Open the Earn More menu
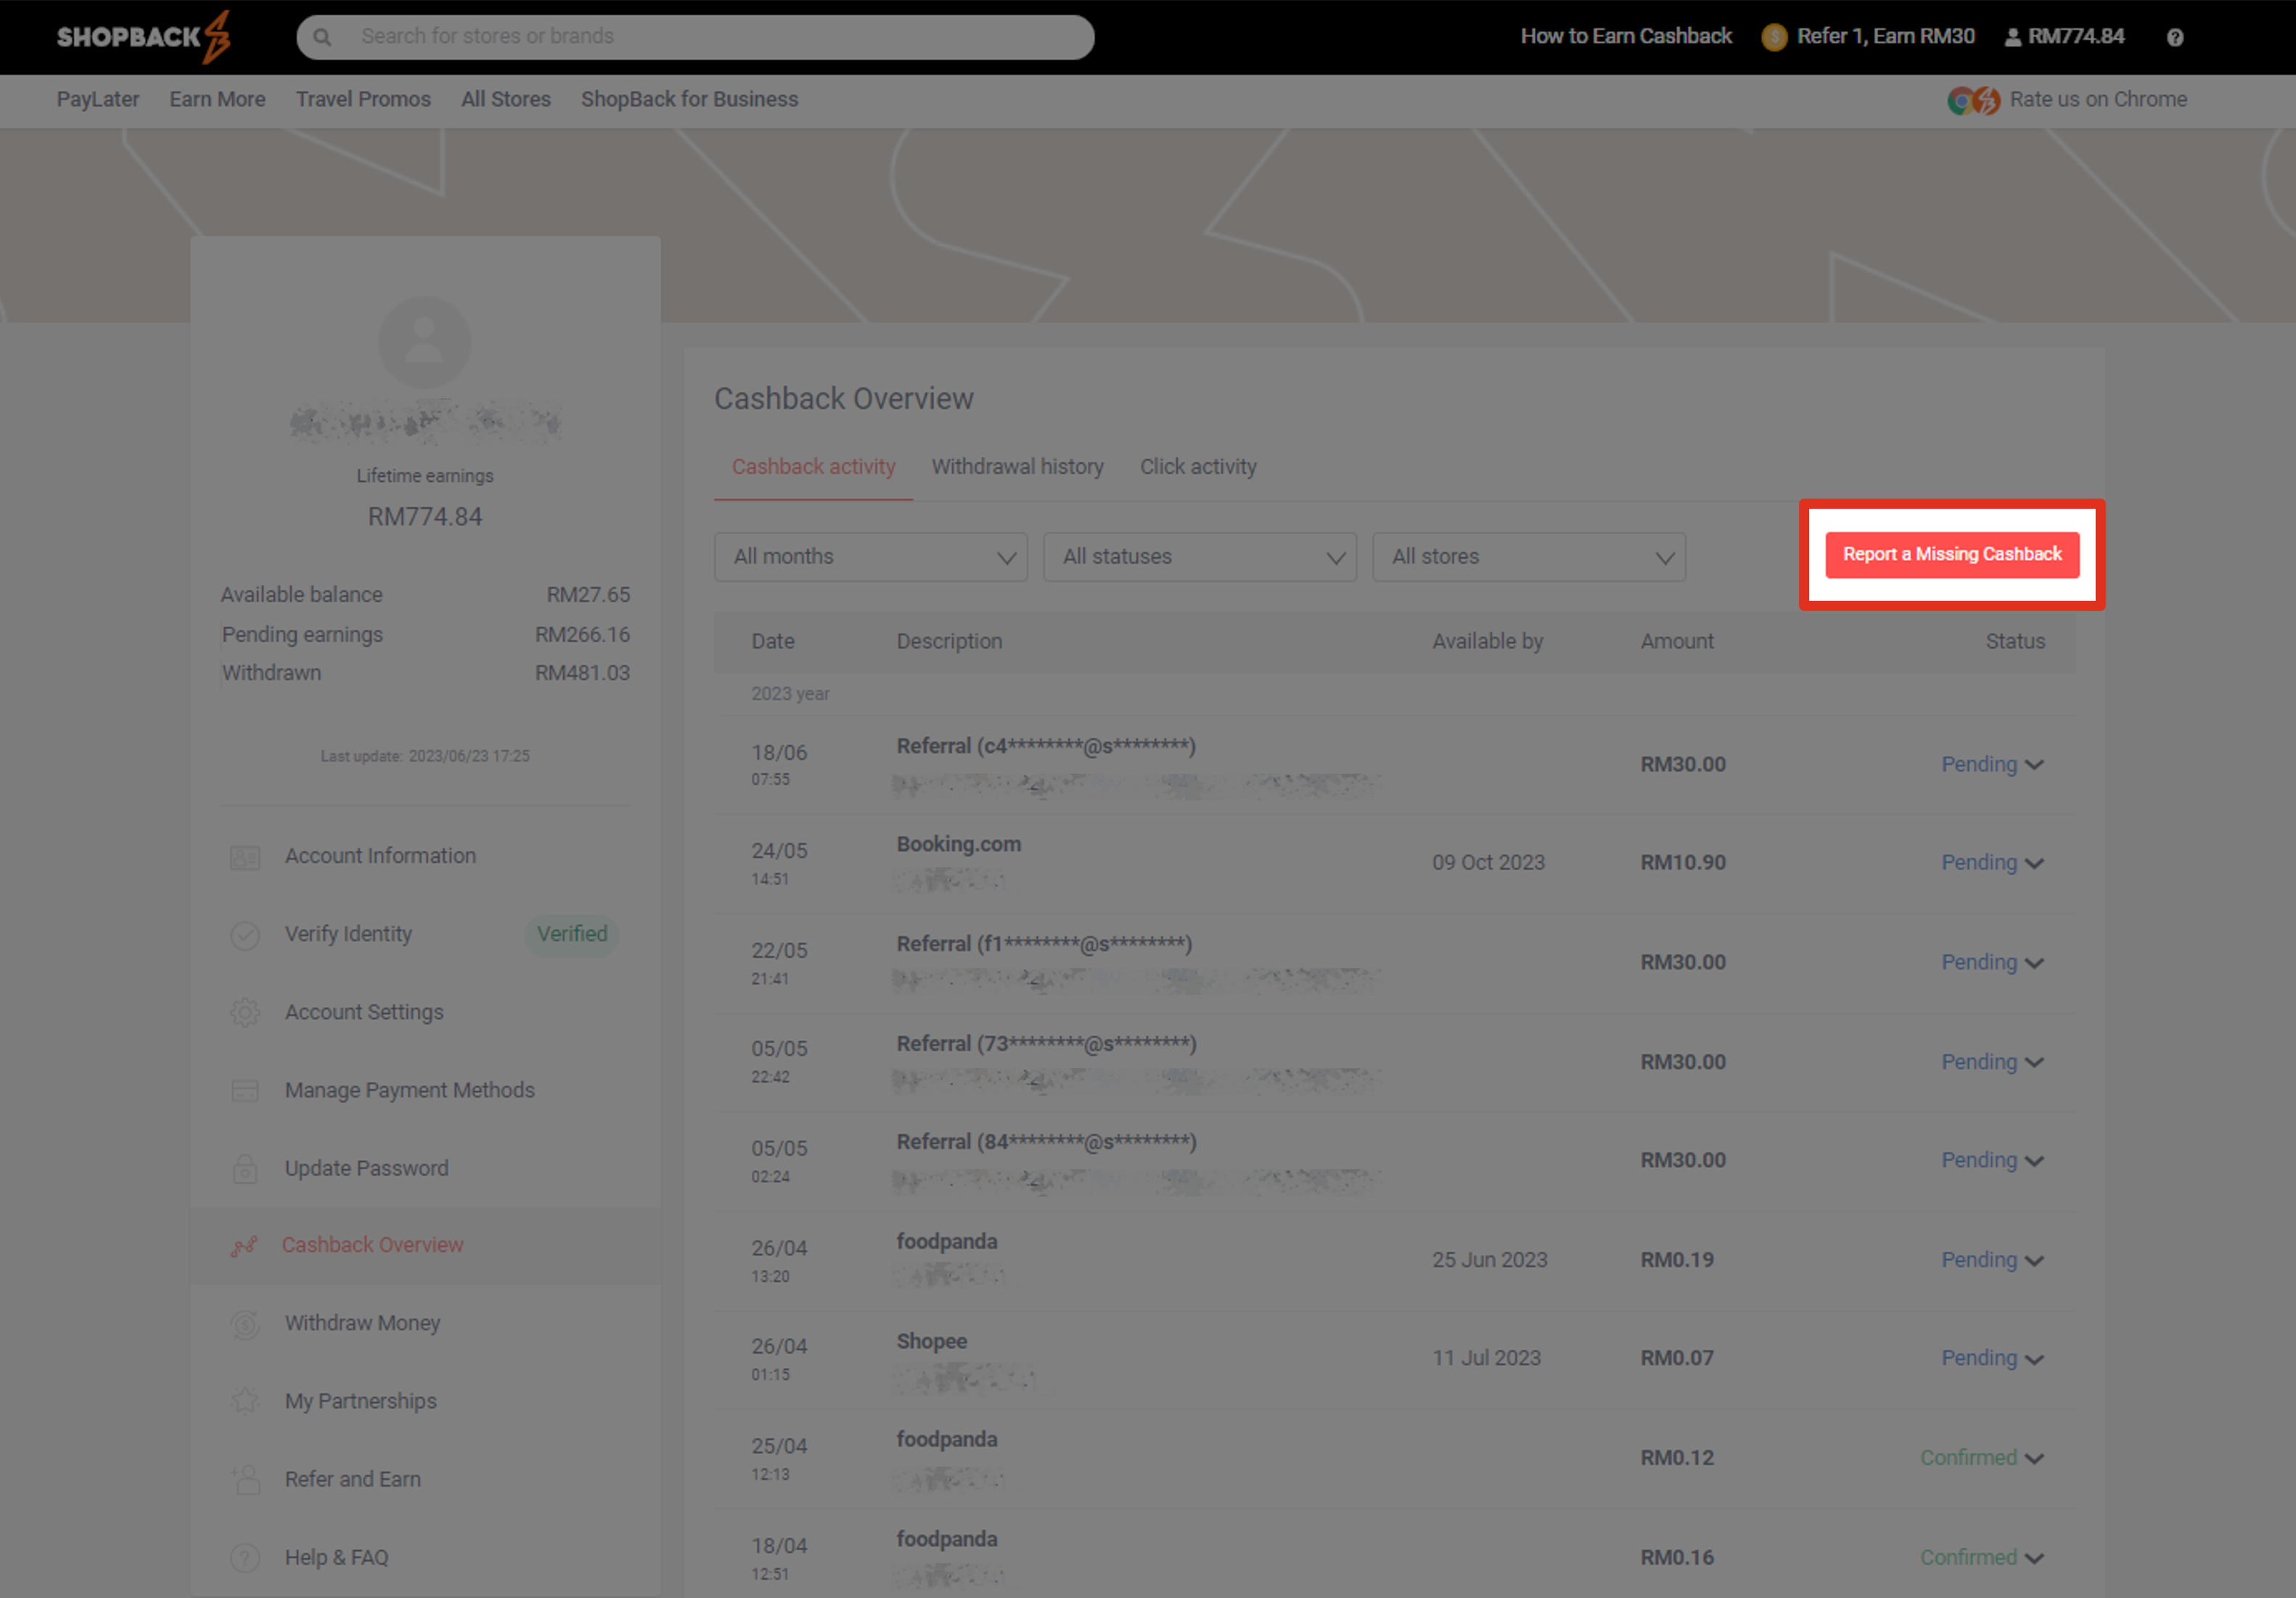The width and height of the screenshot is (2296, 1598). click(x=217, y=99)
